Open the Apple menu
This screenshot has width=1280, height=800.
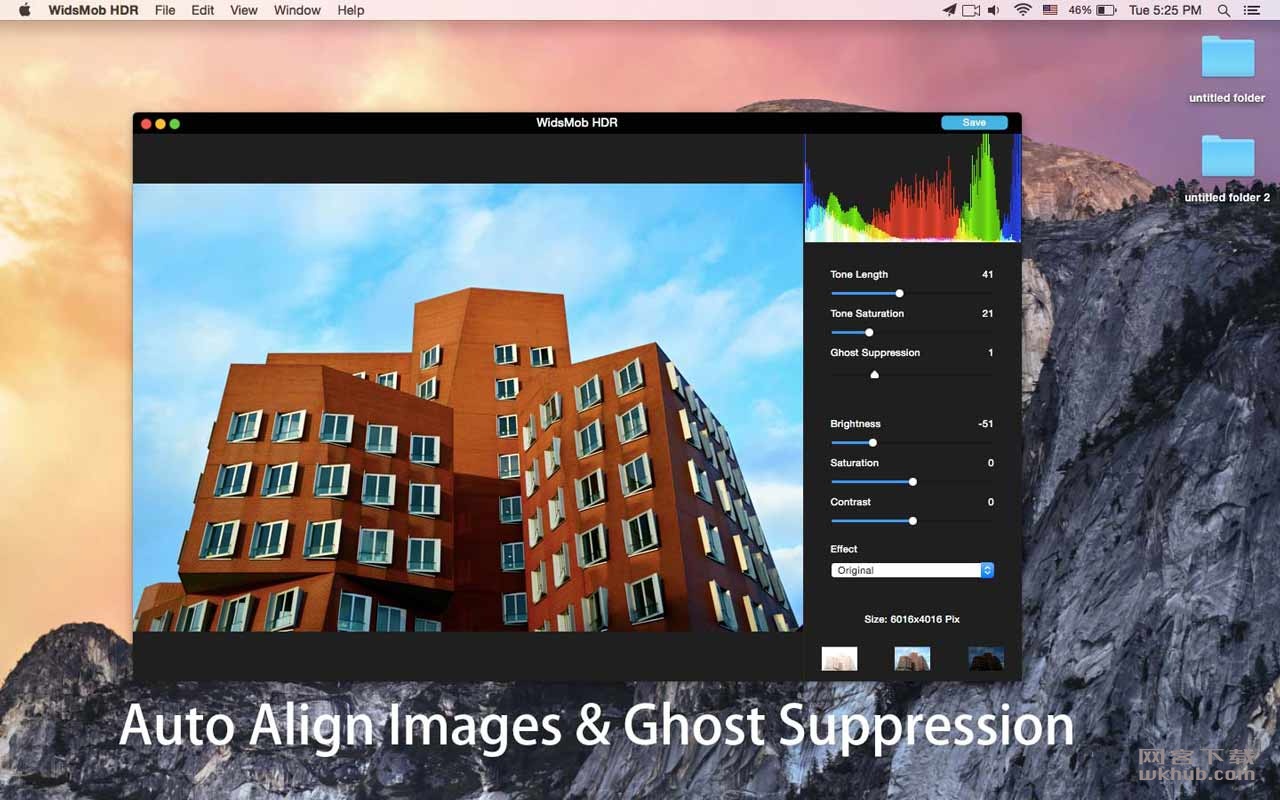[25, 10]
